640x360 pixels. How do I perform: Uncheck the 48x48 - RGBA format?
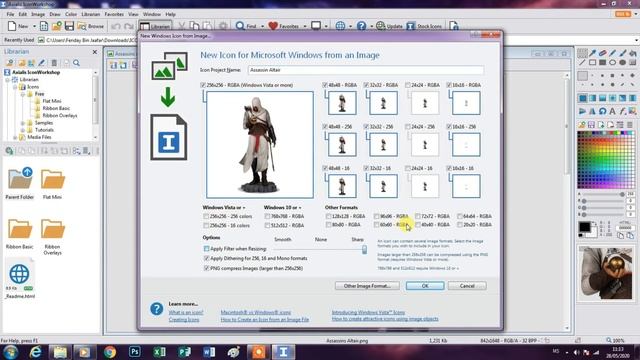(325, 85)
